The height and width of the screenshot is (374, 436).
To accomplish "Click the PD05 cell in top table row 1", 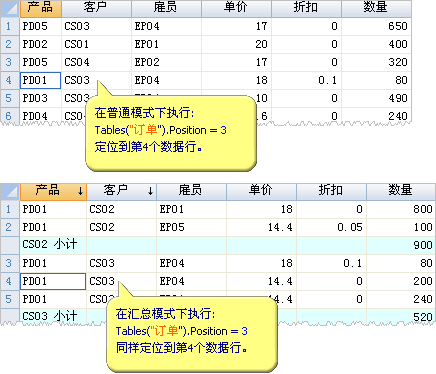I will pyautogui.click(x=41, y=26).
